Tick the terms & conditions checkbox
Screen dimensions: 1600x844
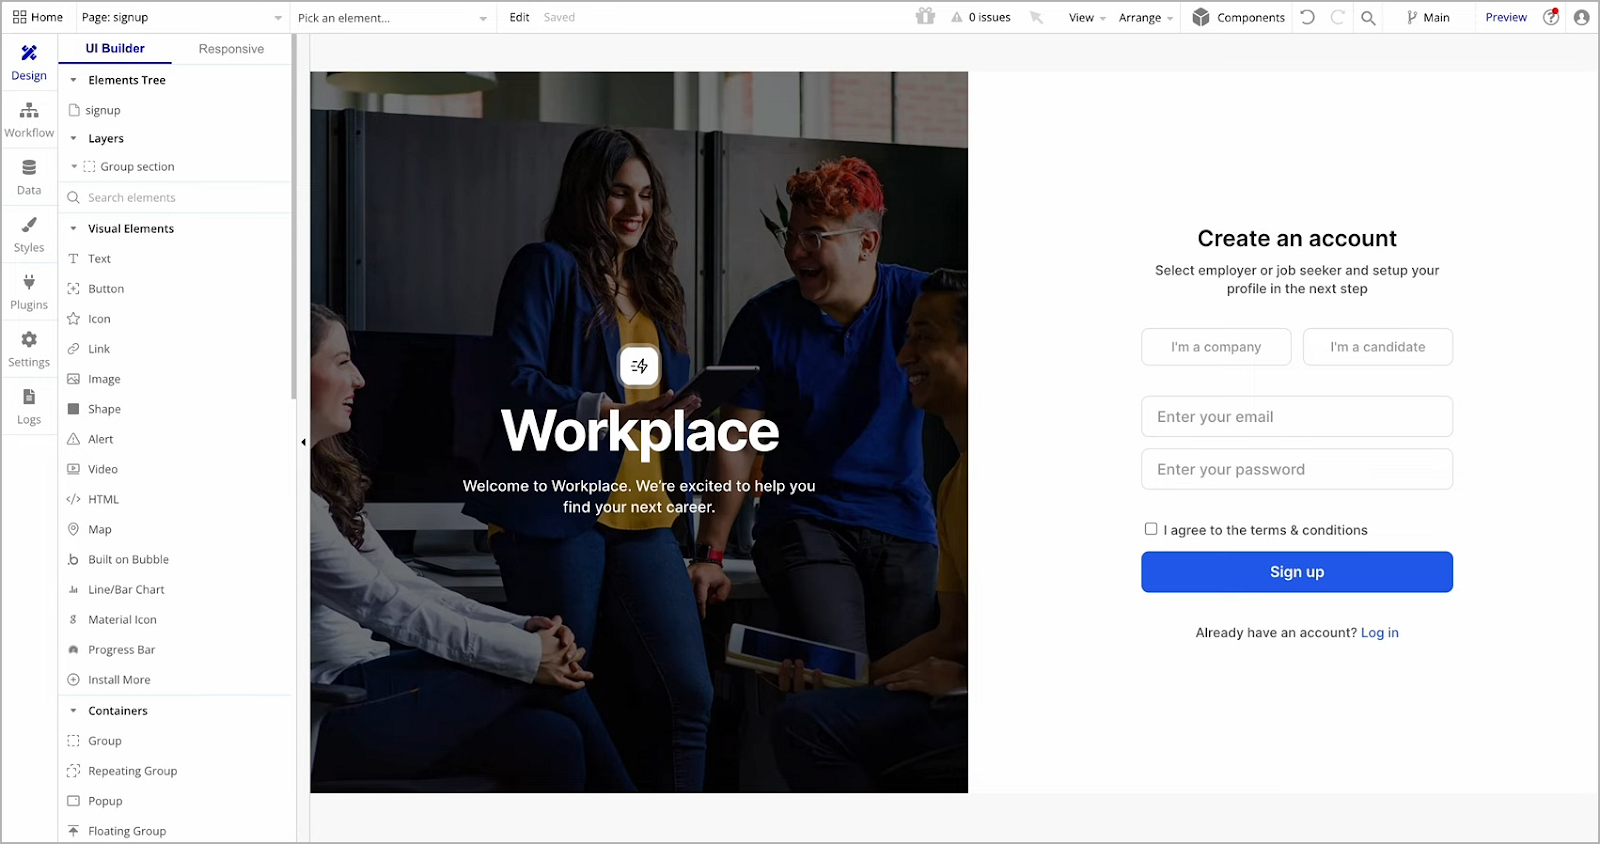(1151, 529)
